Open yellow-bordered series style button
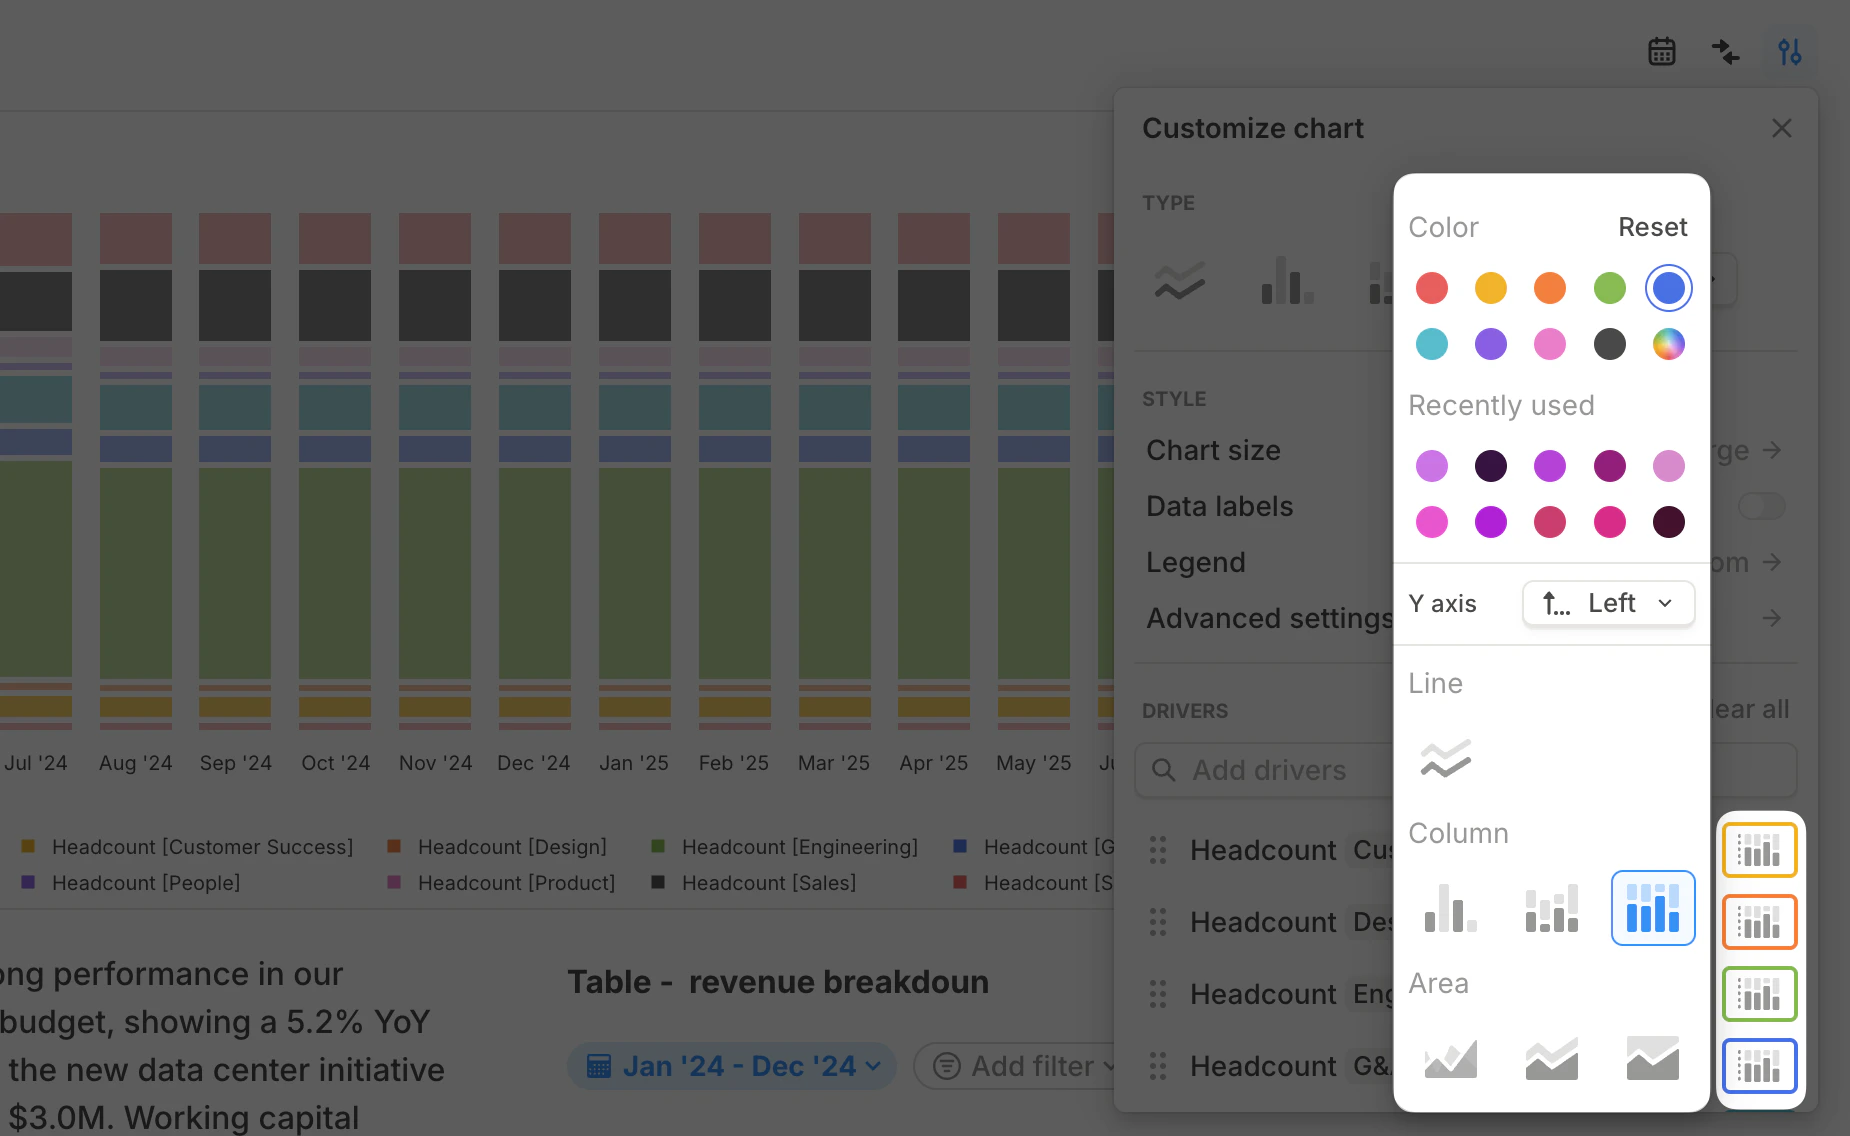This screenshot has height=1136, width=1850. (x=1760, y=850)
